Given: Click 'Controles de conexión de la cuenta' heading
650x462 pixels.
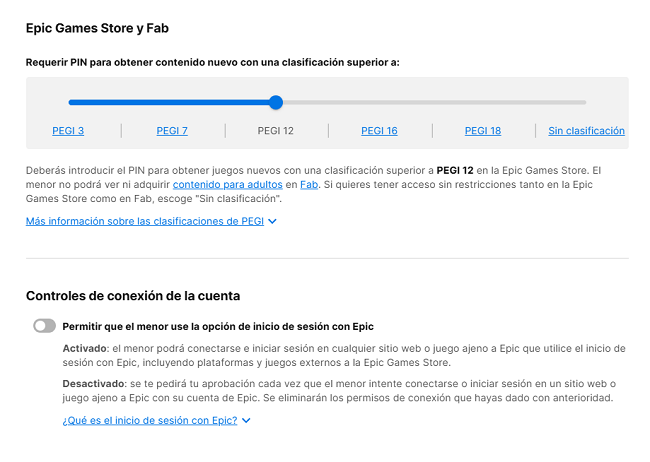Looking at the screenshot, I should tap(132, 296).
